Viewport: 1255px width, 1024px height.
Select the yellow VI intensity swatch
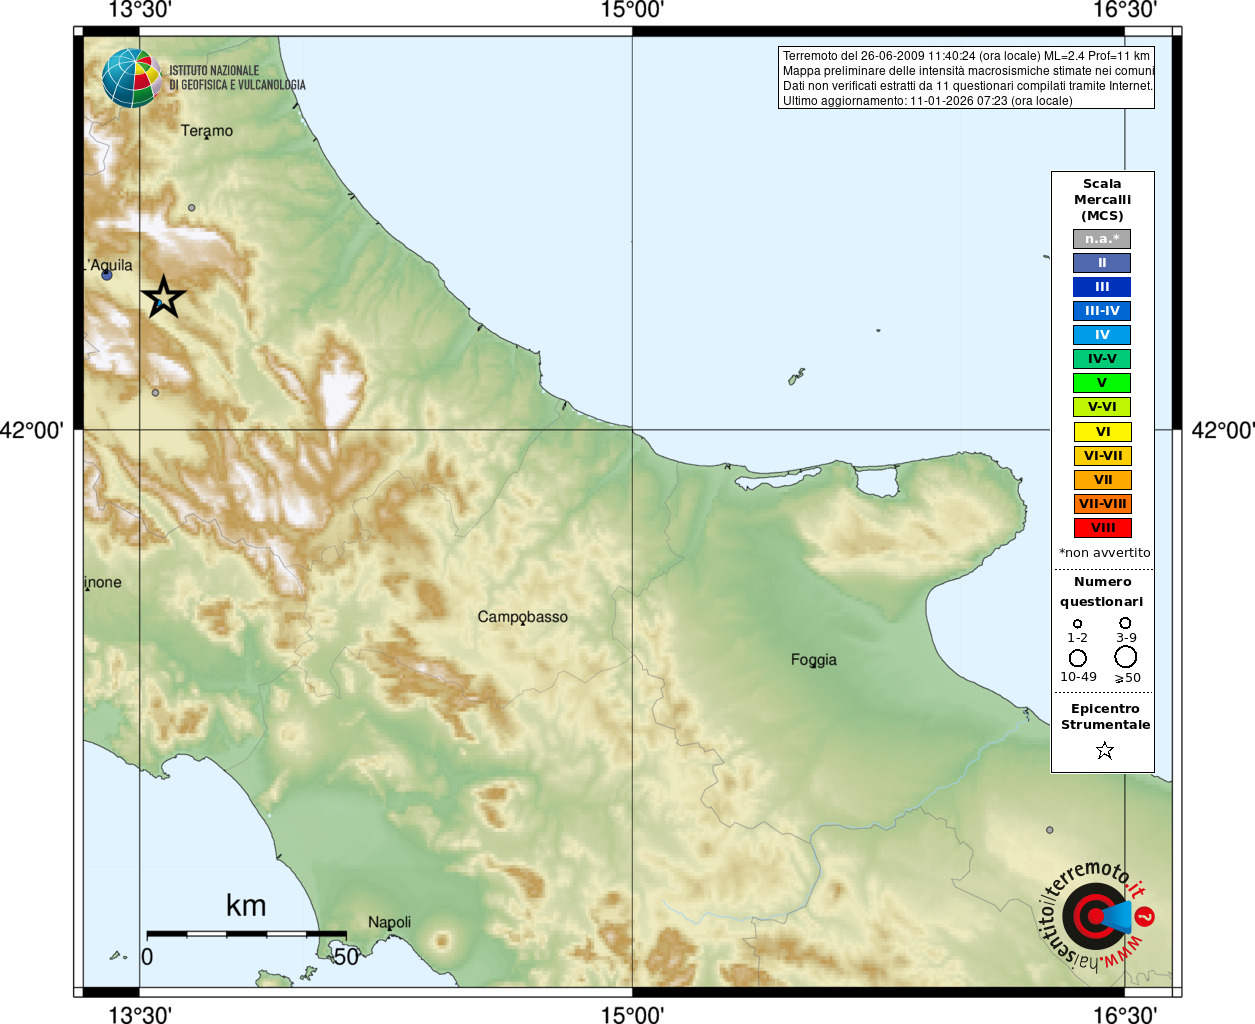click(x=1102, y=432)
